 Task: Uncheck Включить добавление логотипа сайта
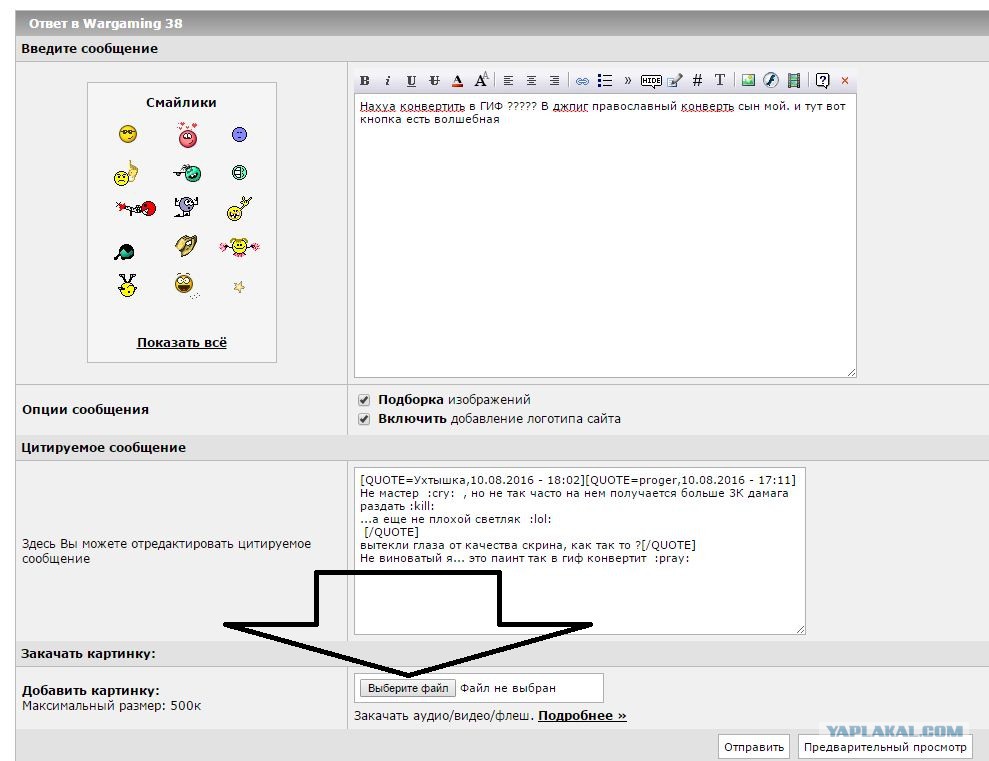click(x=364, y=419)
